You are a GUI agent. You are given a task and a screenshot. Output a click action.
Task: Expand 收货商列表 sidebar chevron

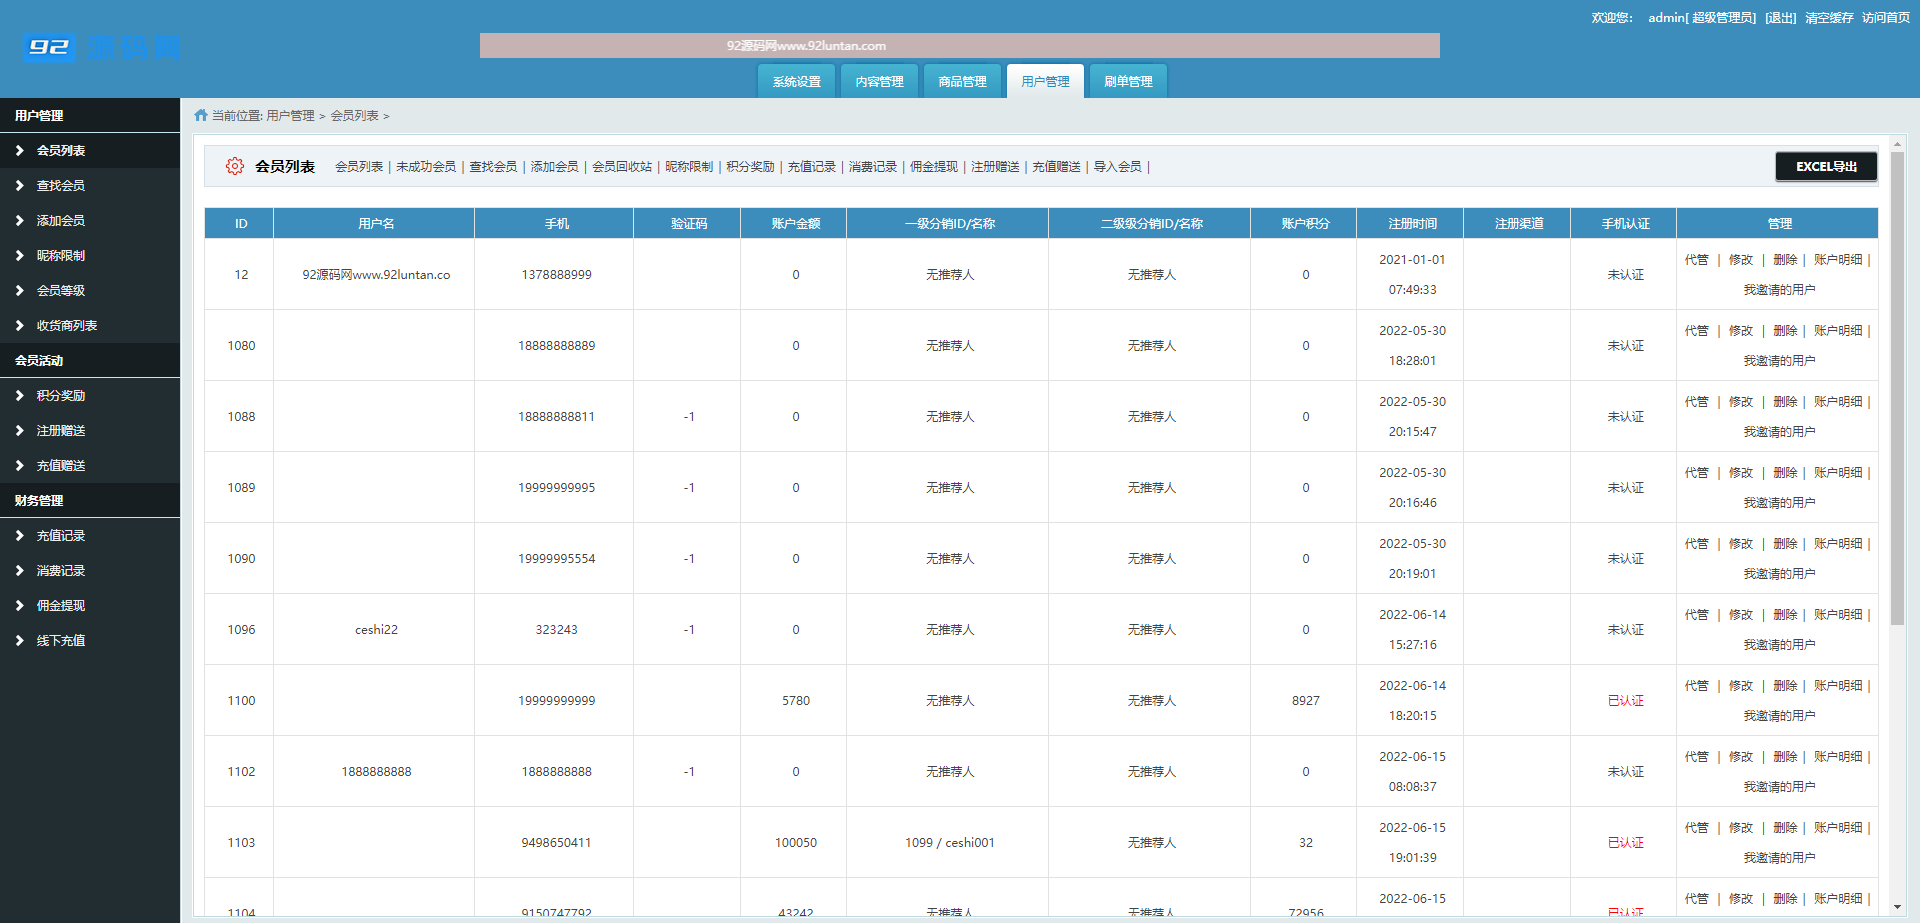(x=19, y=325)
